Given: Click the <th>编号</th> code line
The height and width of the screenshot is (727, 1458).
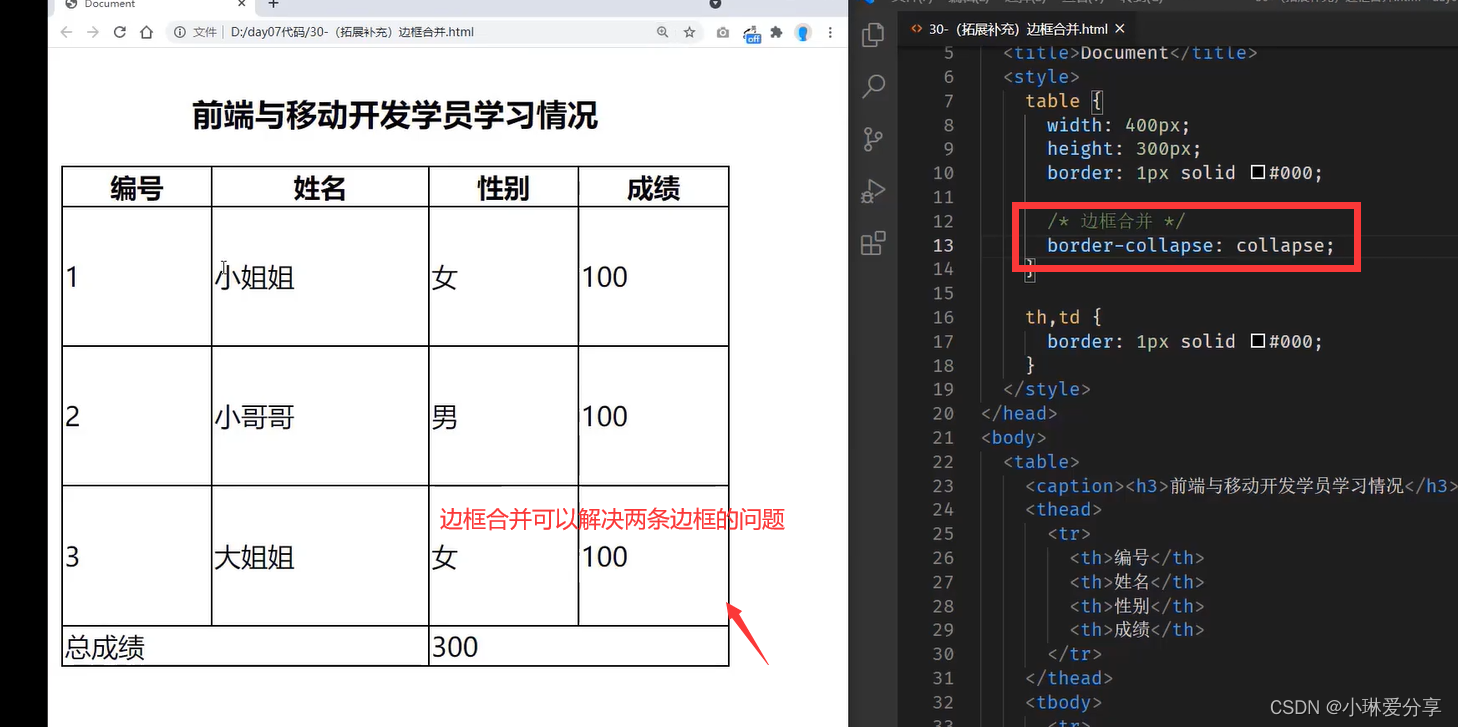Looking at the screenshot, I should pos(1137,558).
